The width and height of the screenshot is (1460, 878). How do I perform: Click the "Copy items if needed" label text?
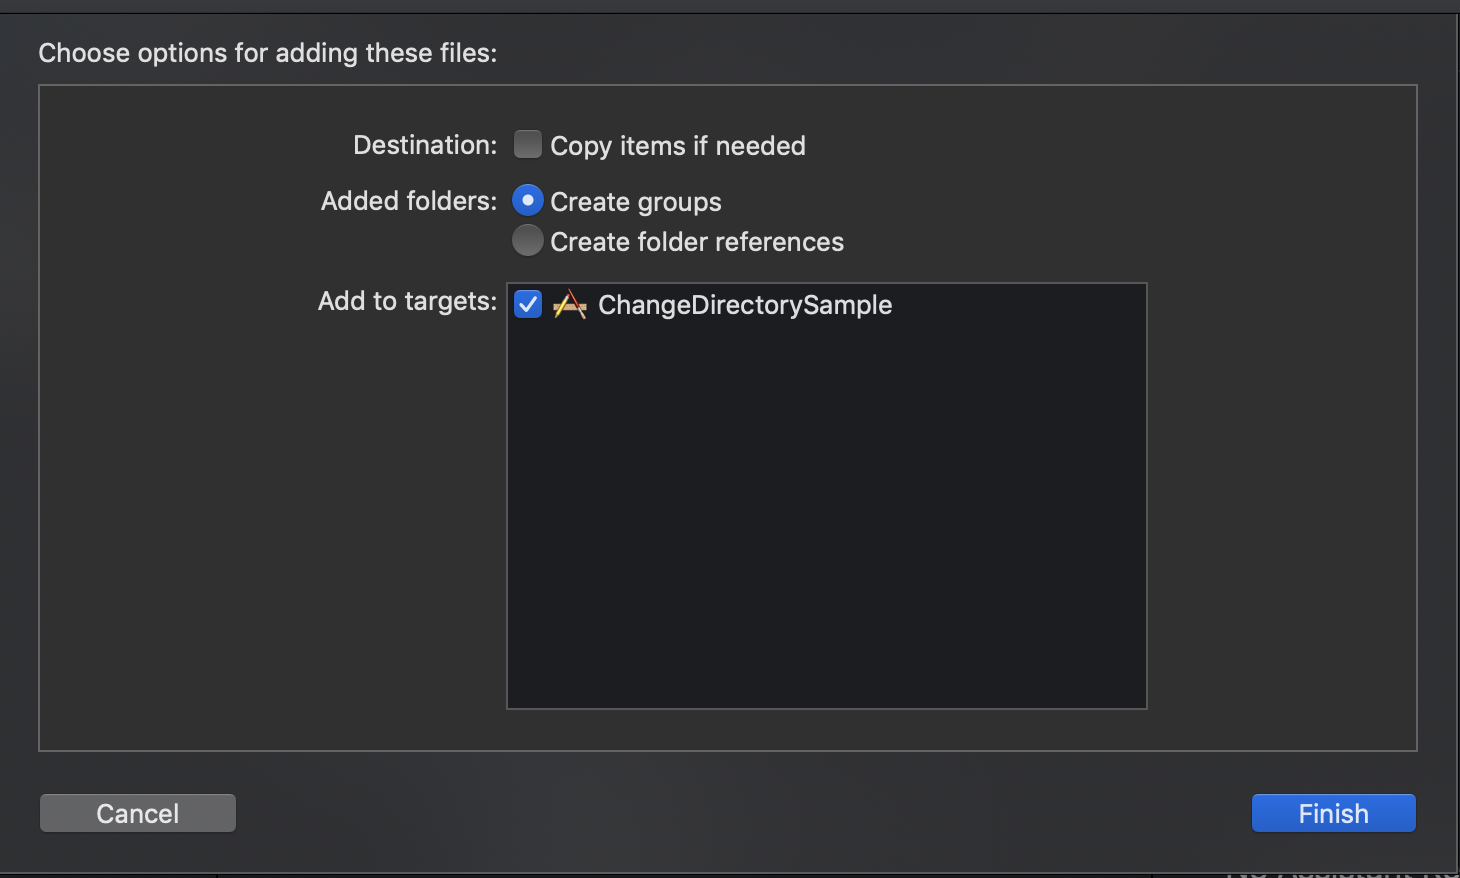tap(678, 146)
